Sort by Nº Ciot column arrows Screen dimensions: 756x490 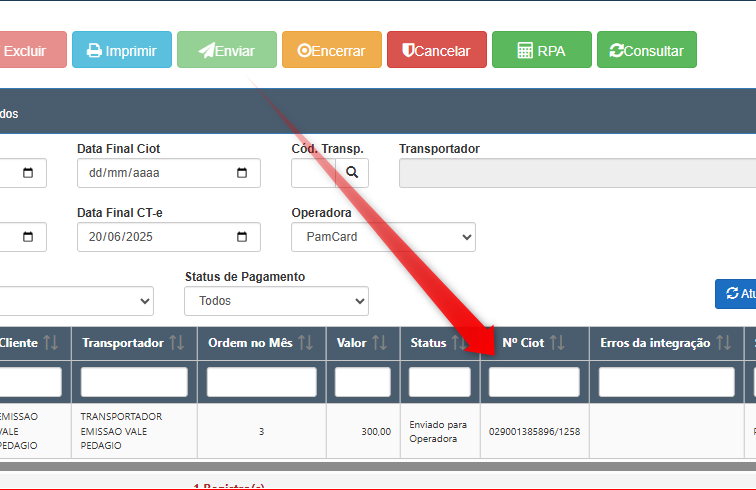(x=557, y=343)
